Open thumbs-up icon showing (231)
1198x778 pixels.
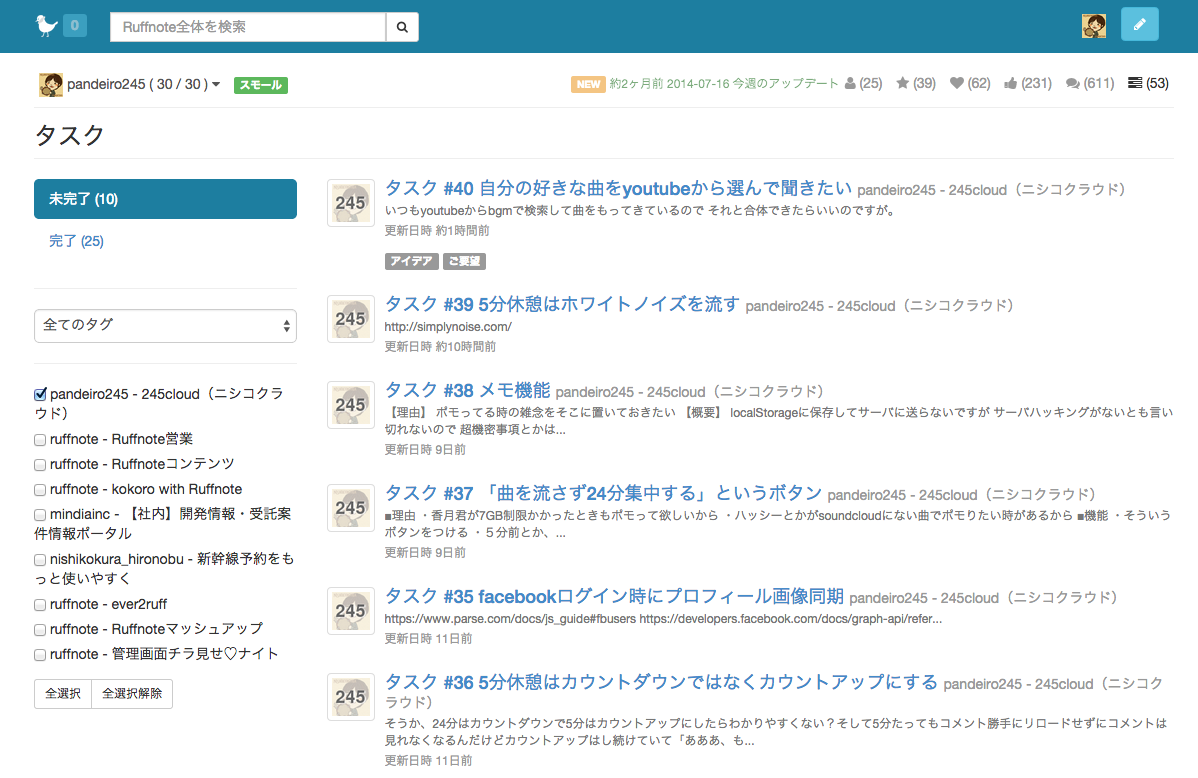[x=1028, y=83]
